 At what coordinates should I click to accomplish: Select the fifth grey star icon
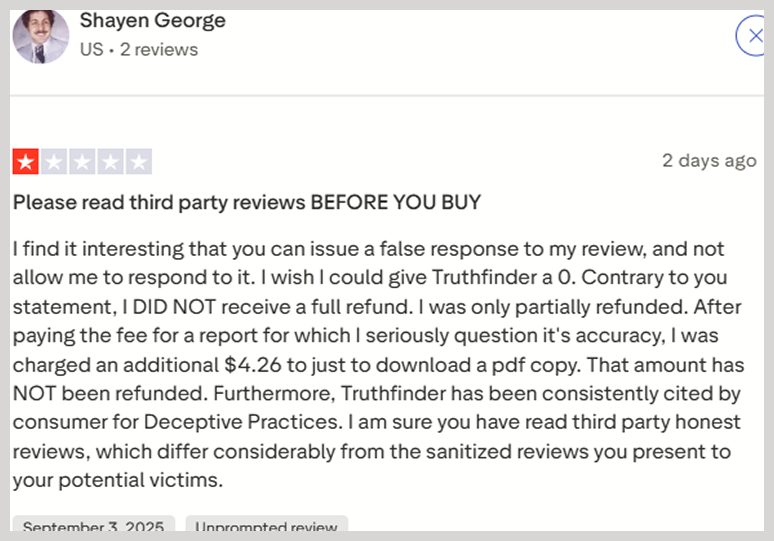point(139,161)
